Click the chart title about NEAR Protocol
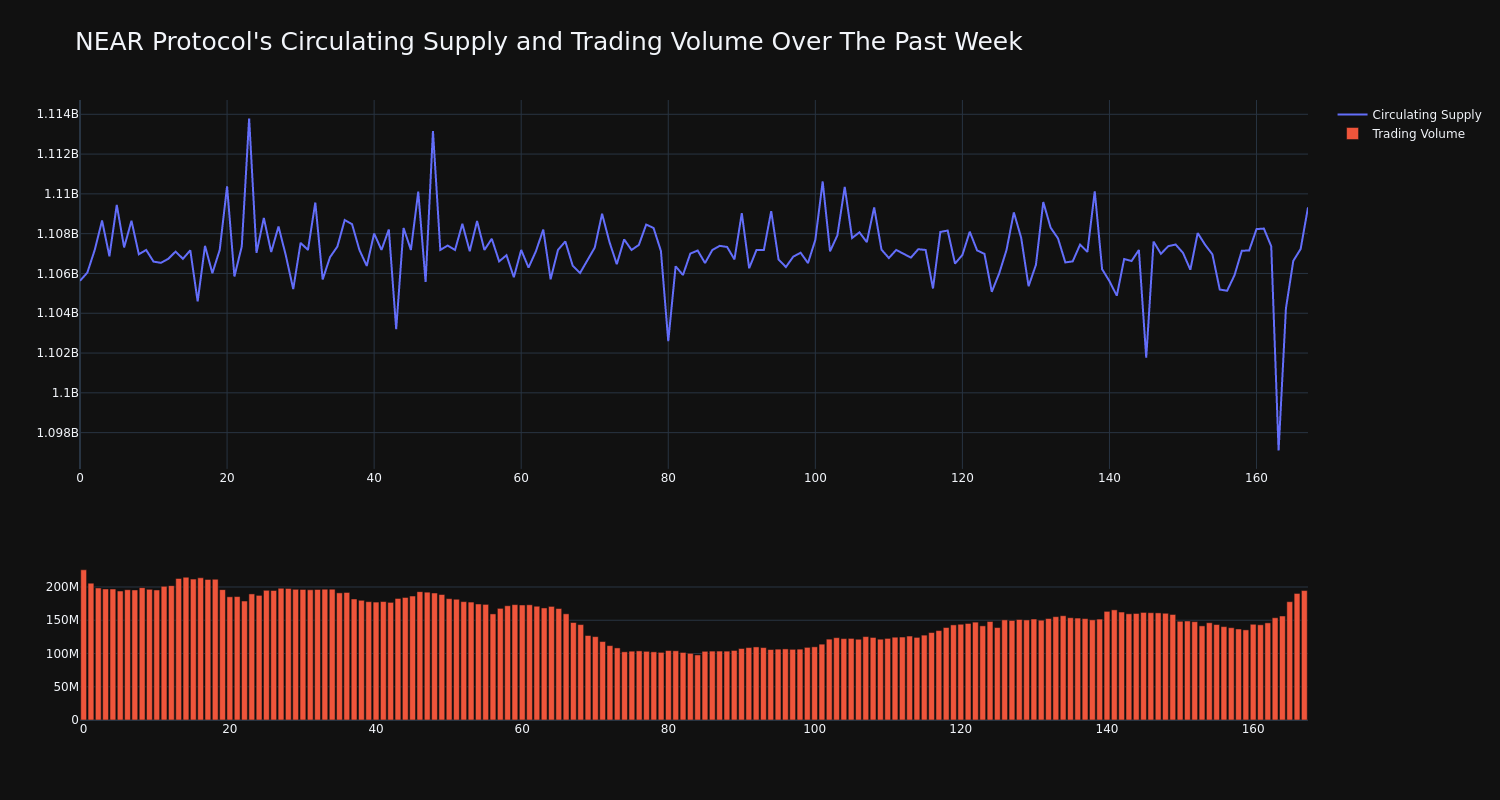Image resolution: width=1500 pixels, height=800 pixels. coord(548,42)
